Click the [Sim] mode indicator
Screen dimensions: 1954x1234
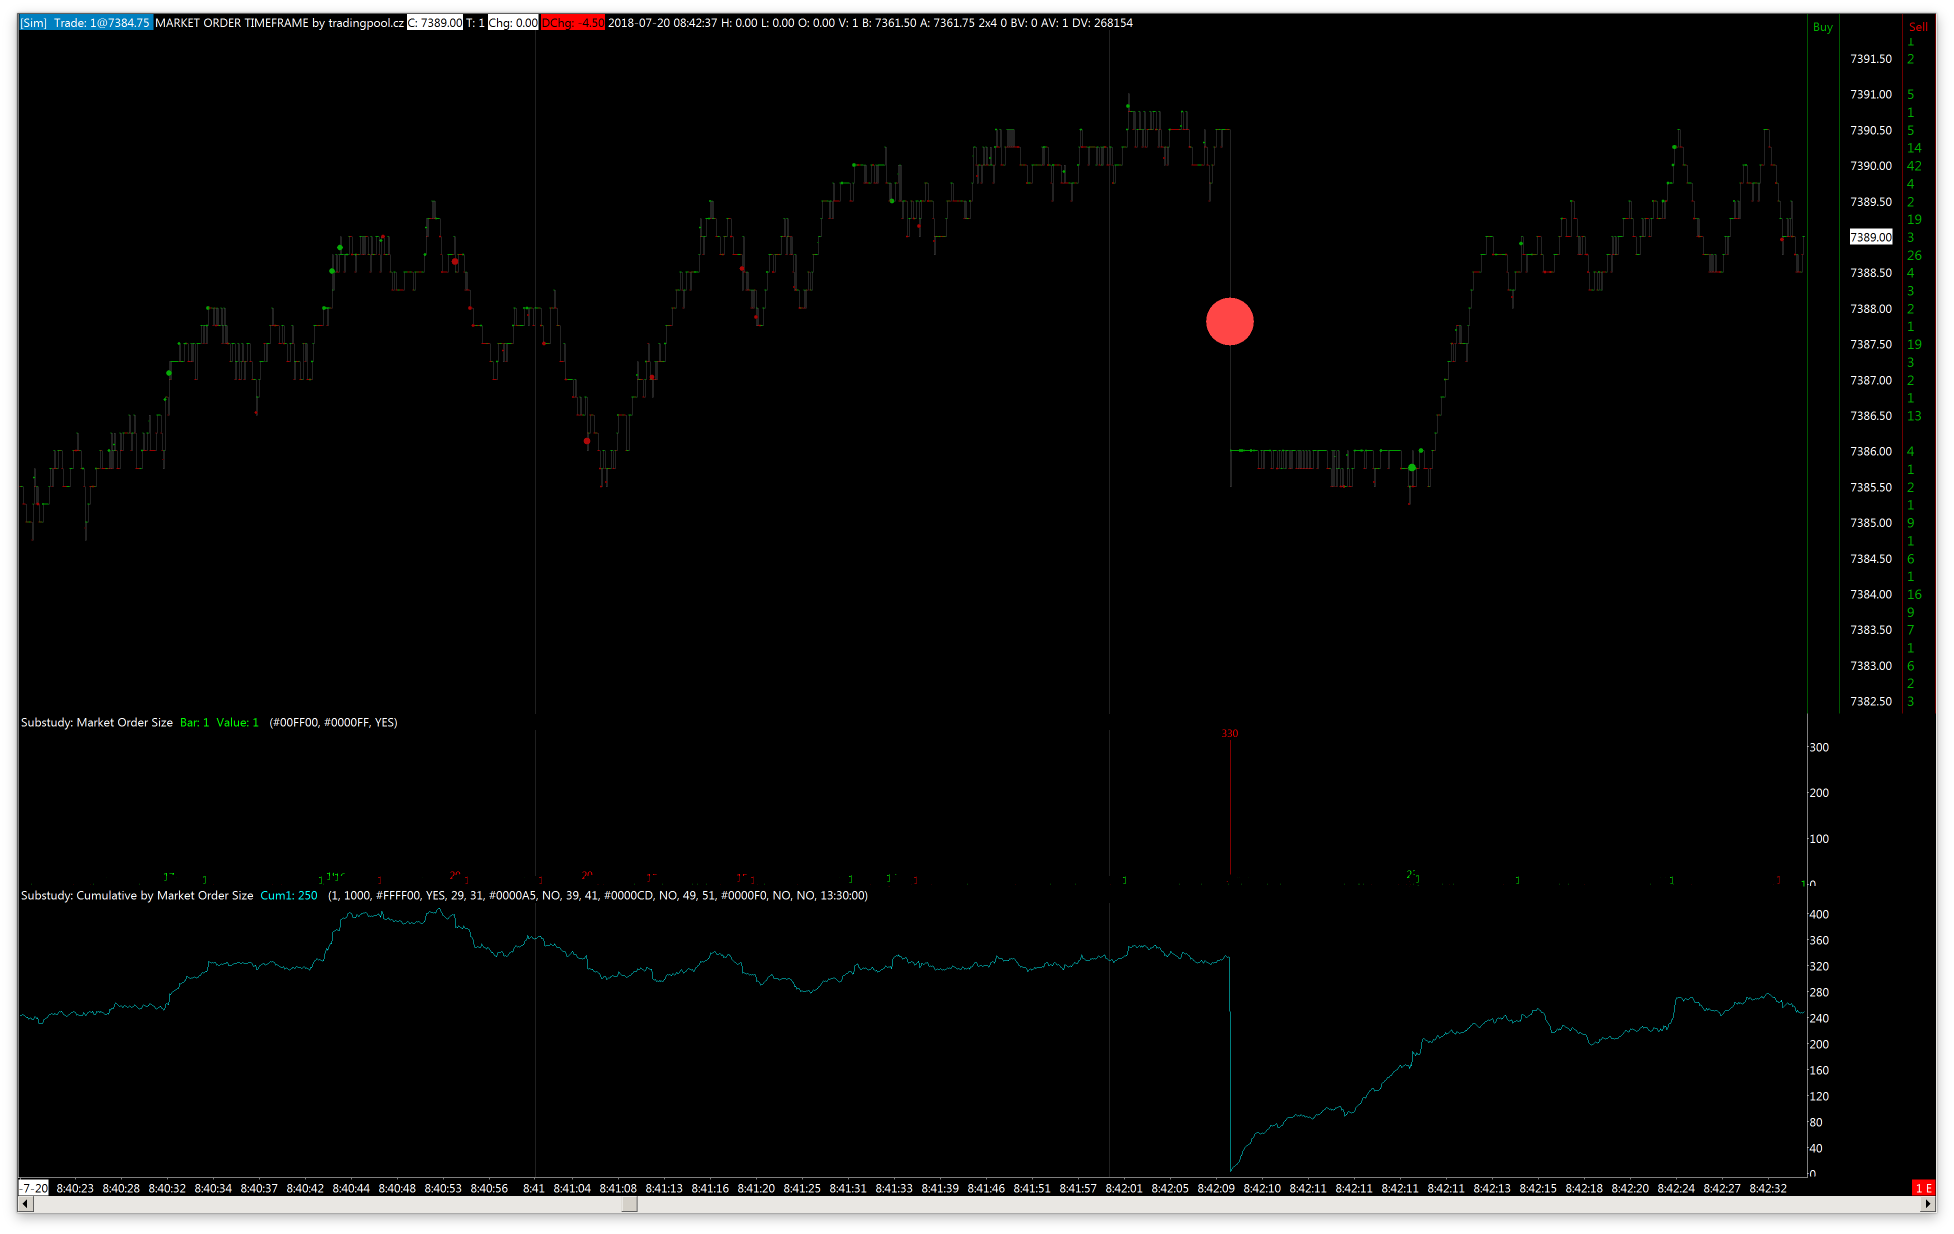coord(33,23)
